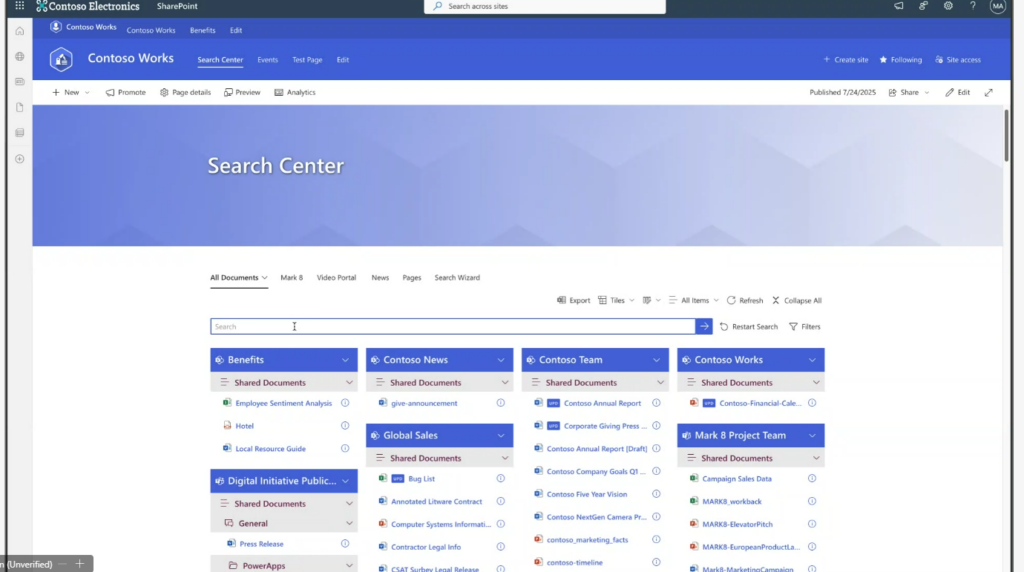Click the create plus icon in left rail

[x=20, y=159]
